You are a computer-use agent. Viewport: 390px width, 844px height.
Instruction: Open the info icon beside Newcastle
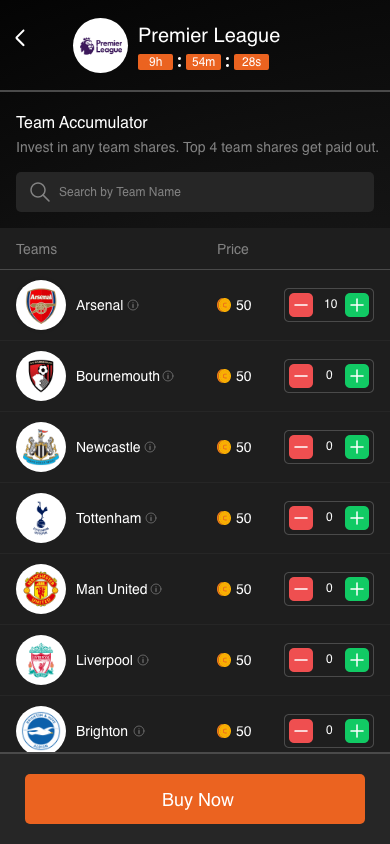(150, 447)
